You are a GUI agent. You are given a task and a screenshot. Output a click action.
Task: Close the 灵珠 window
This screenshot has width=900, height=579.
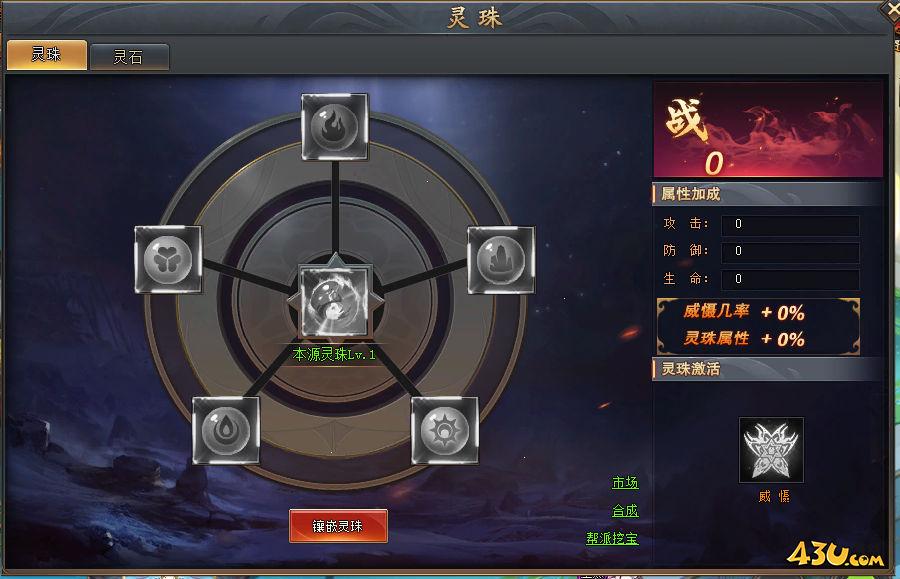[x=891, y=9]
